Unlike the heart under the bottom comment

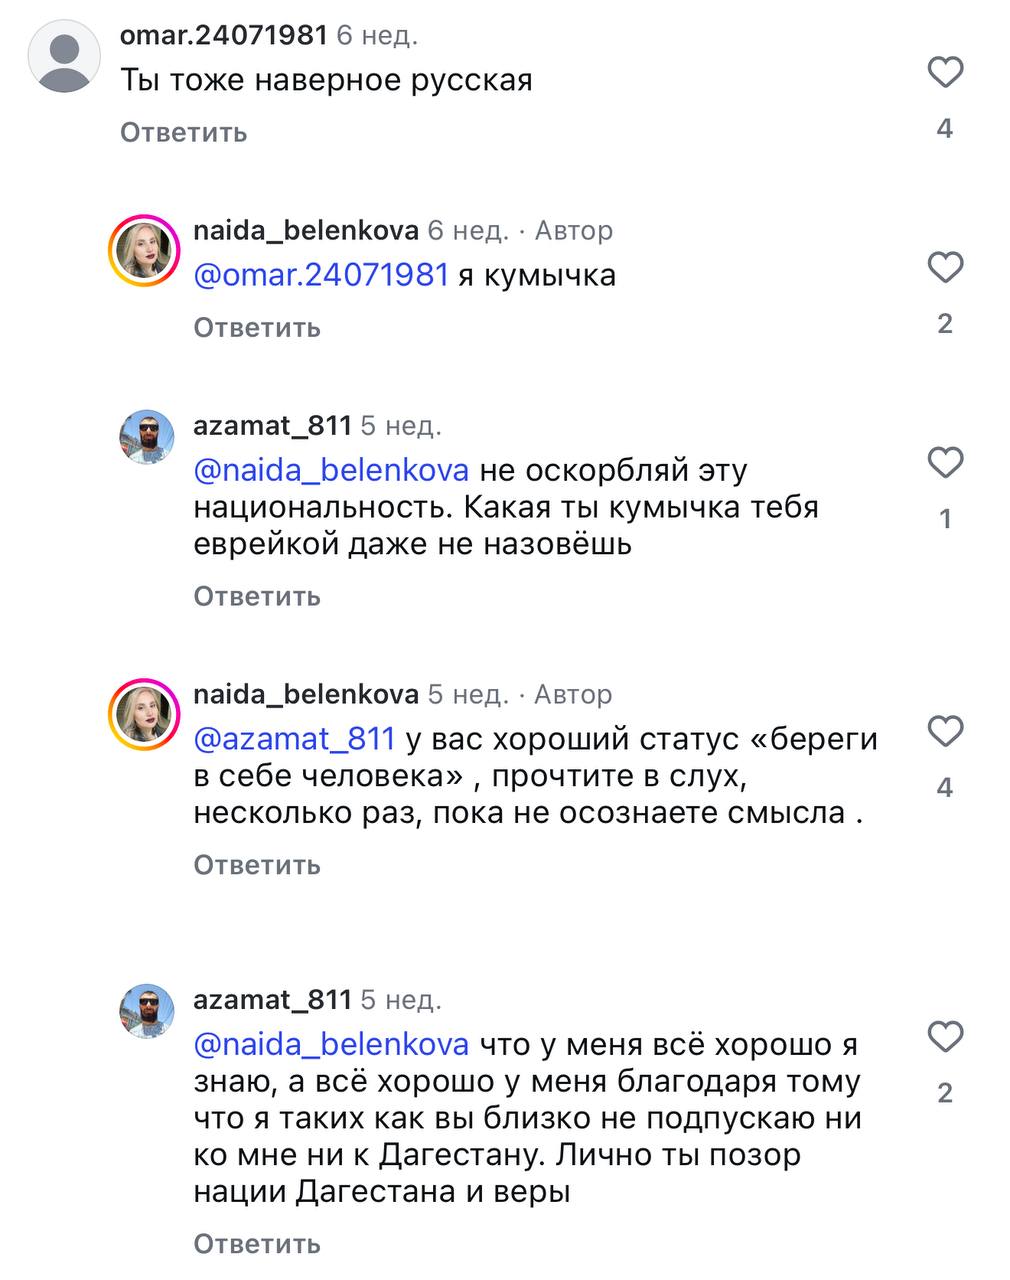click(x=943, y=1037)
